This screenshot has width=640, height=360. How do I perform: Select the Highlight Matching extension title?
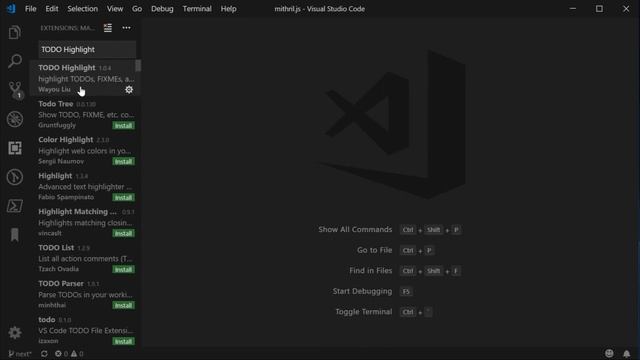point(77,211)
